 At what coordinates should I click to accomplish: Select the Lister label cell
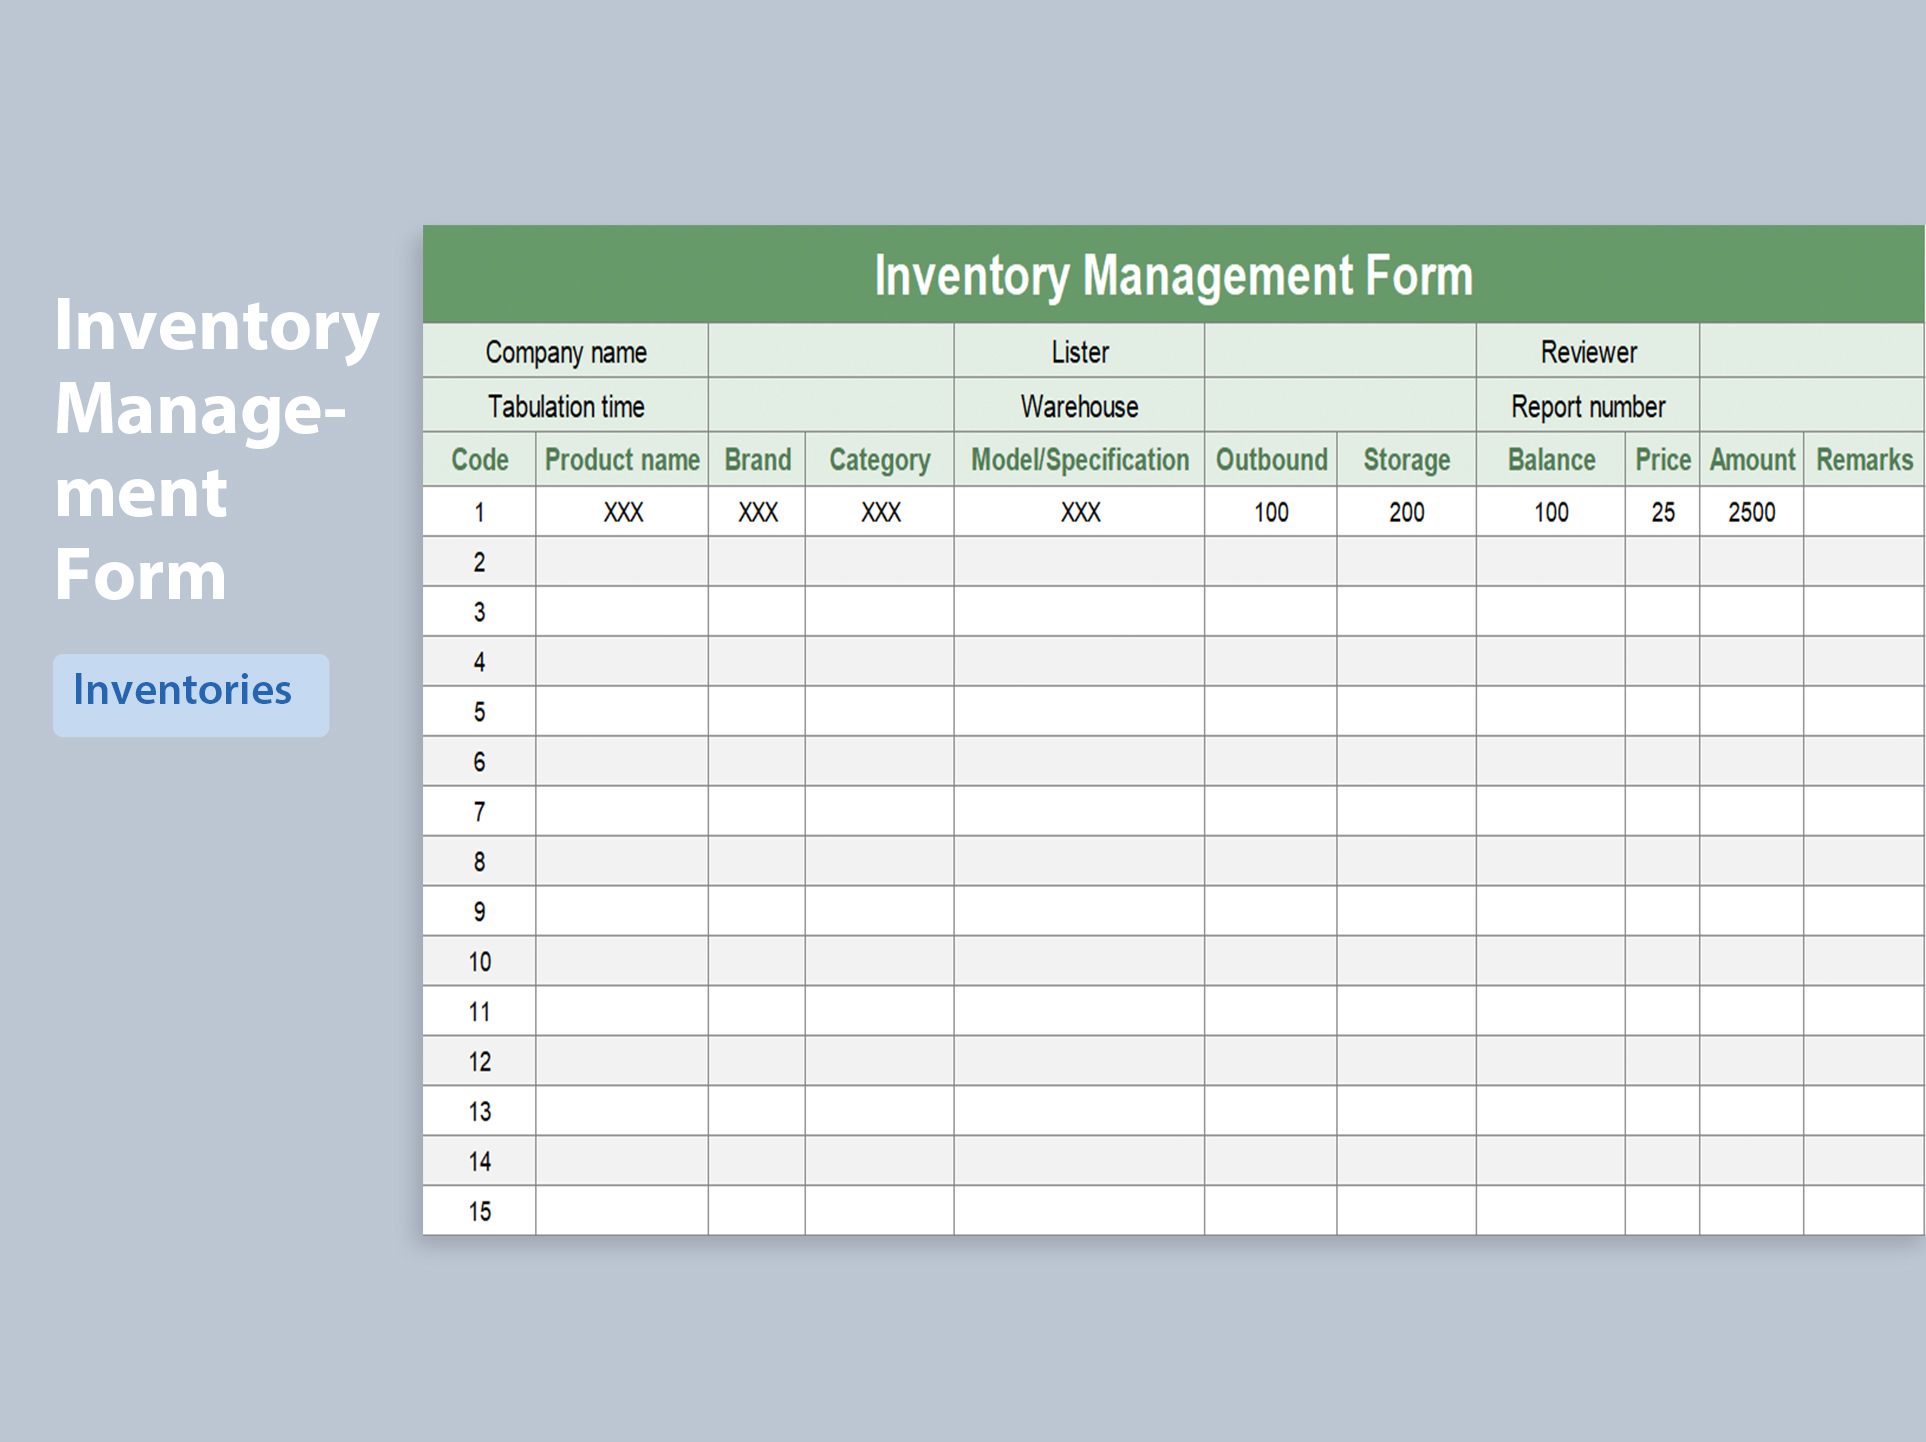pyautogui.click(x=1078, y=352)
